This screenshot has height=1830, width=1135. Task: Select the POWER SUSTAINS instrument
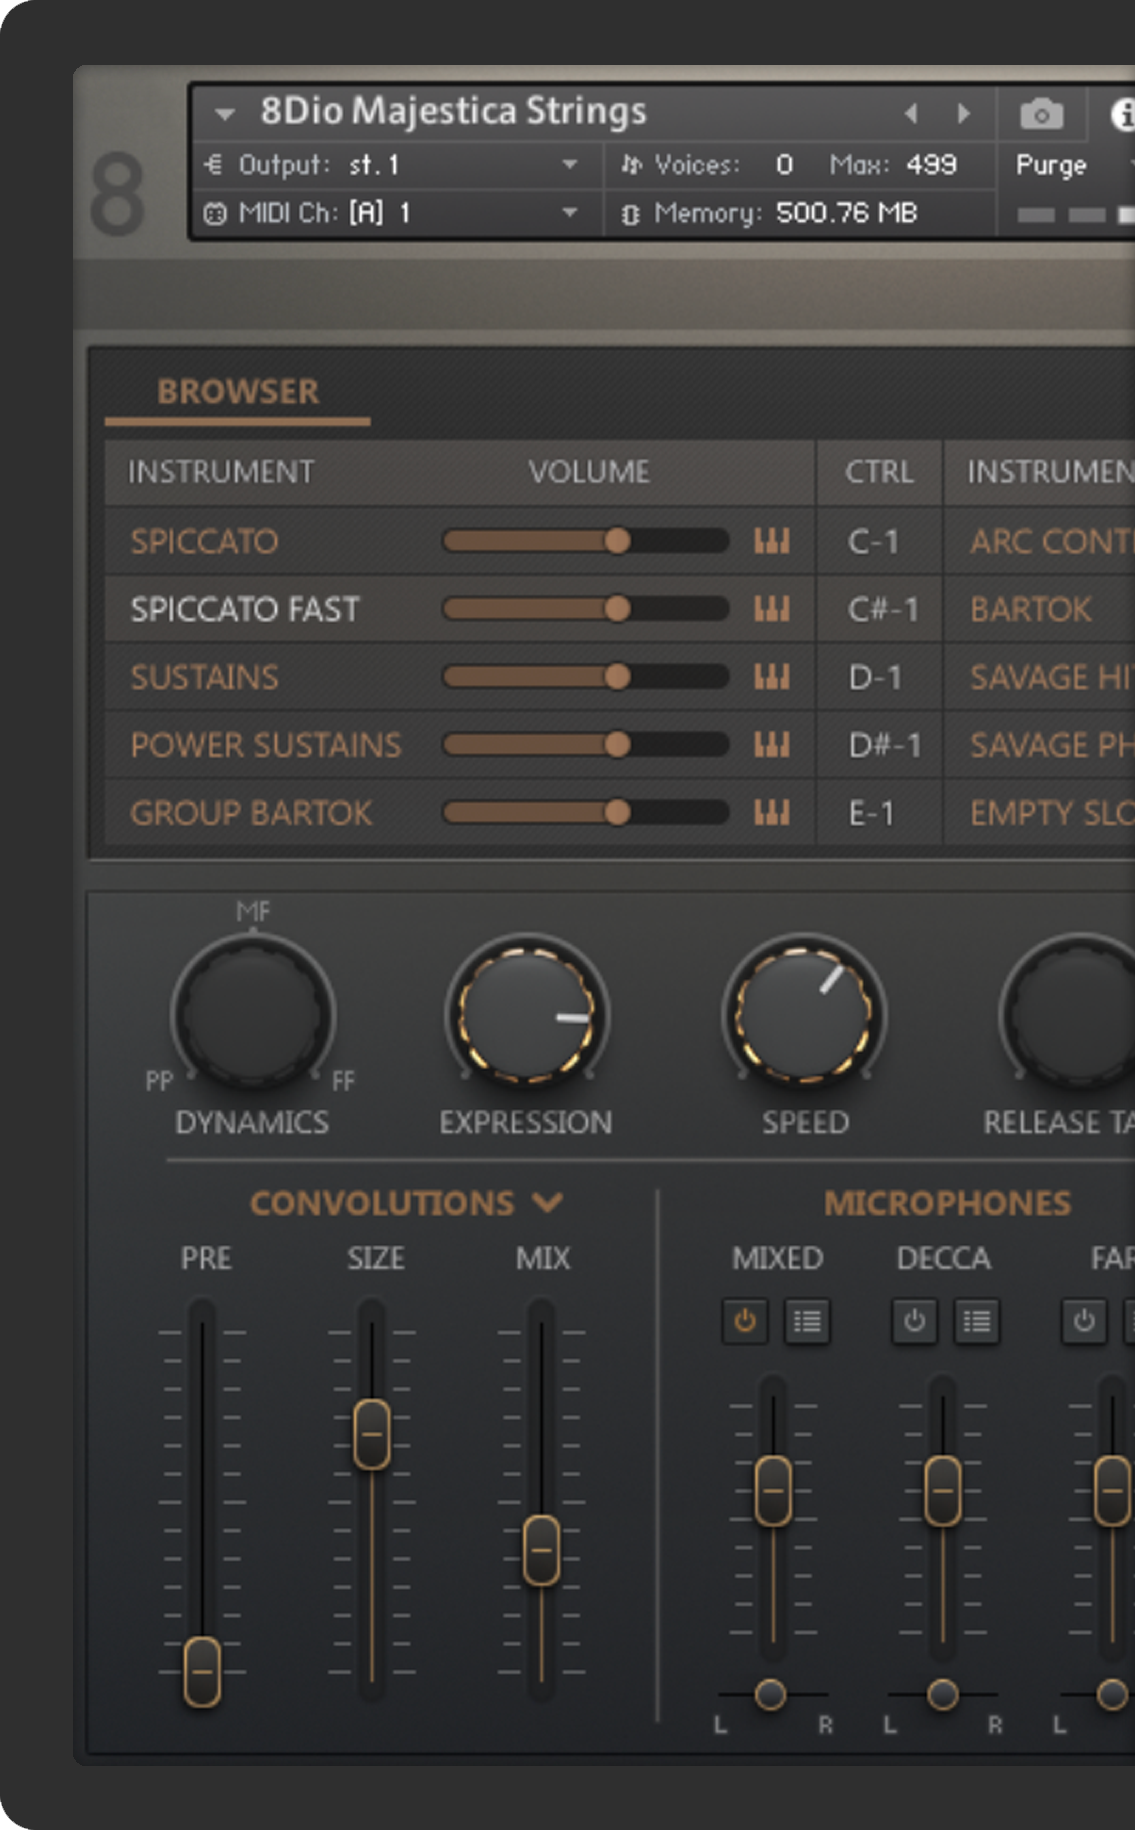pos(266,745)
